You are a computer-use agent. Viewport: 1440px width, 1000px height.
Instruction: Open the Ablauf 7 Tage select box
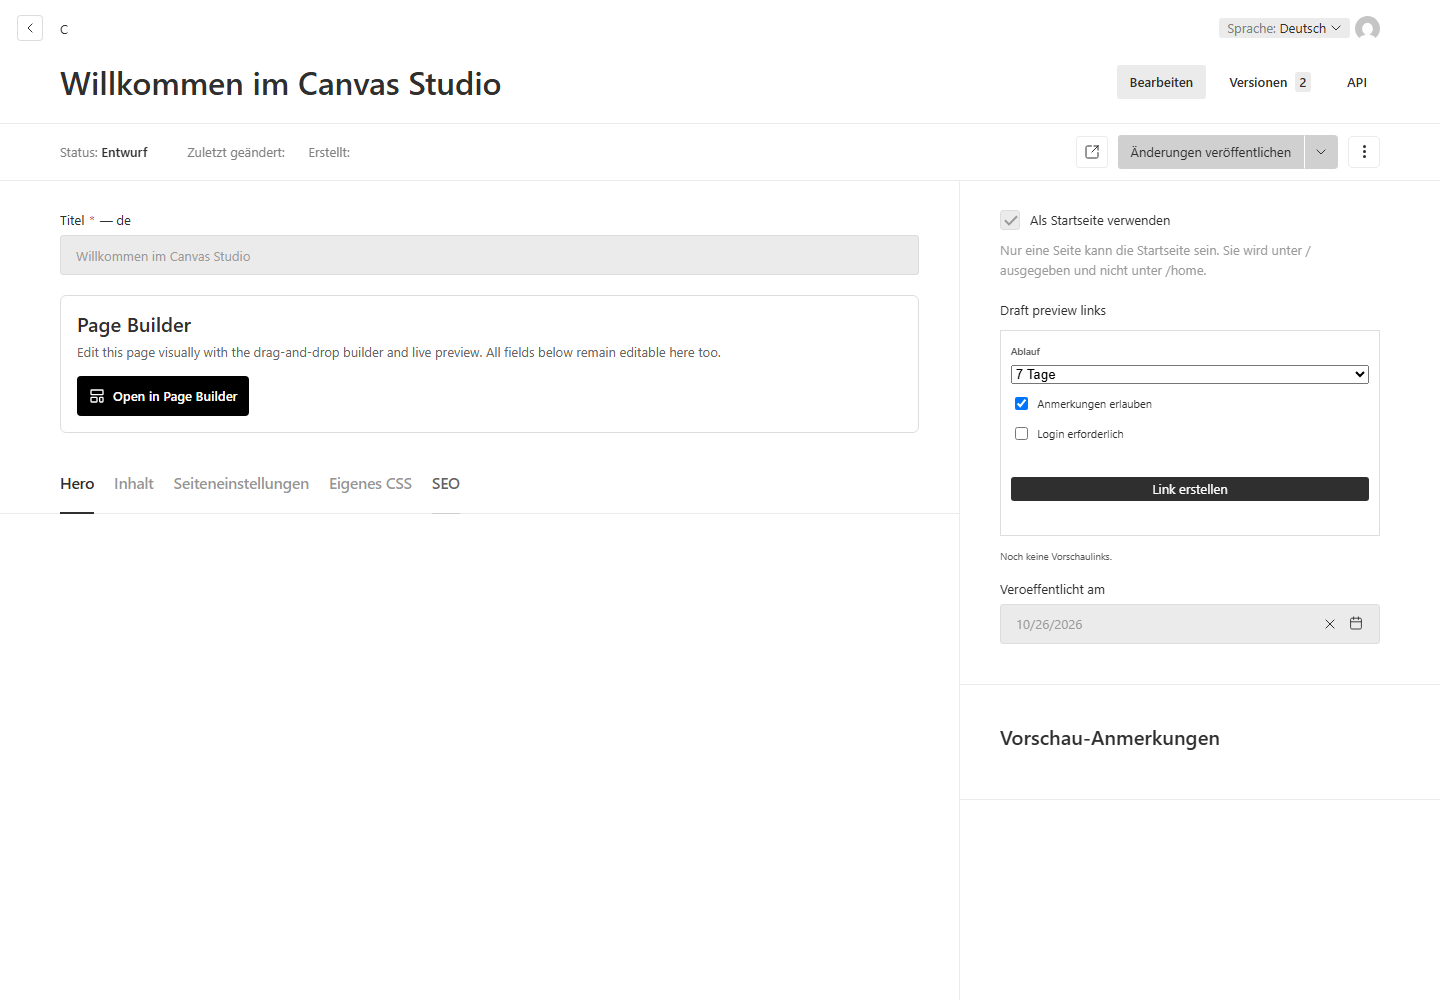point(1190,374)
